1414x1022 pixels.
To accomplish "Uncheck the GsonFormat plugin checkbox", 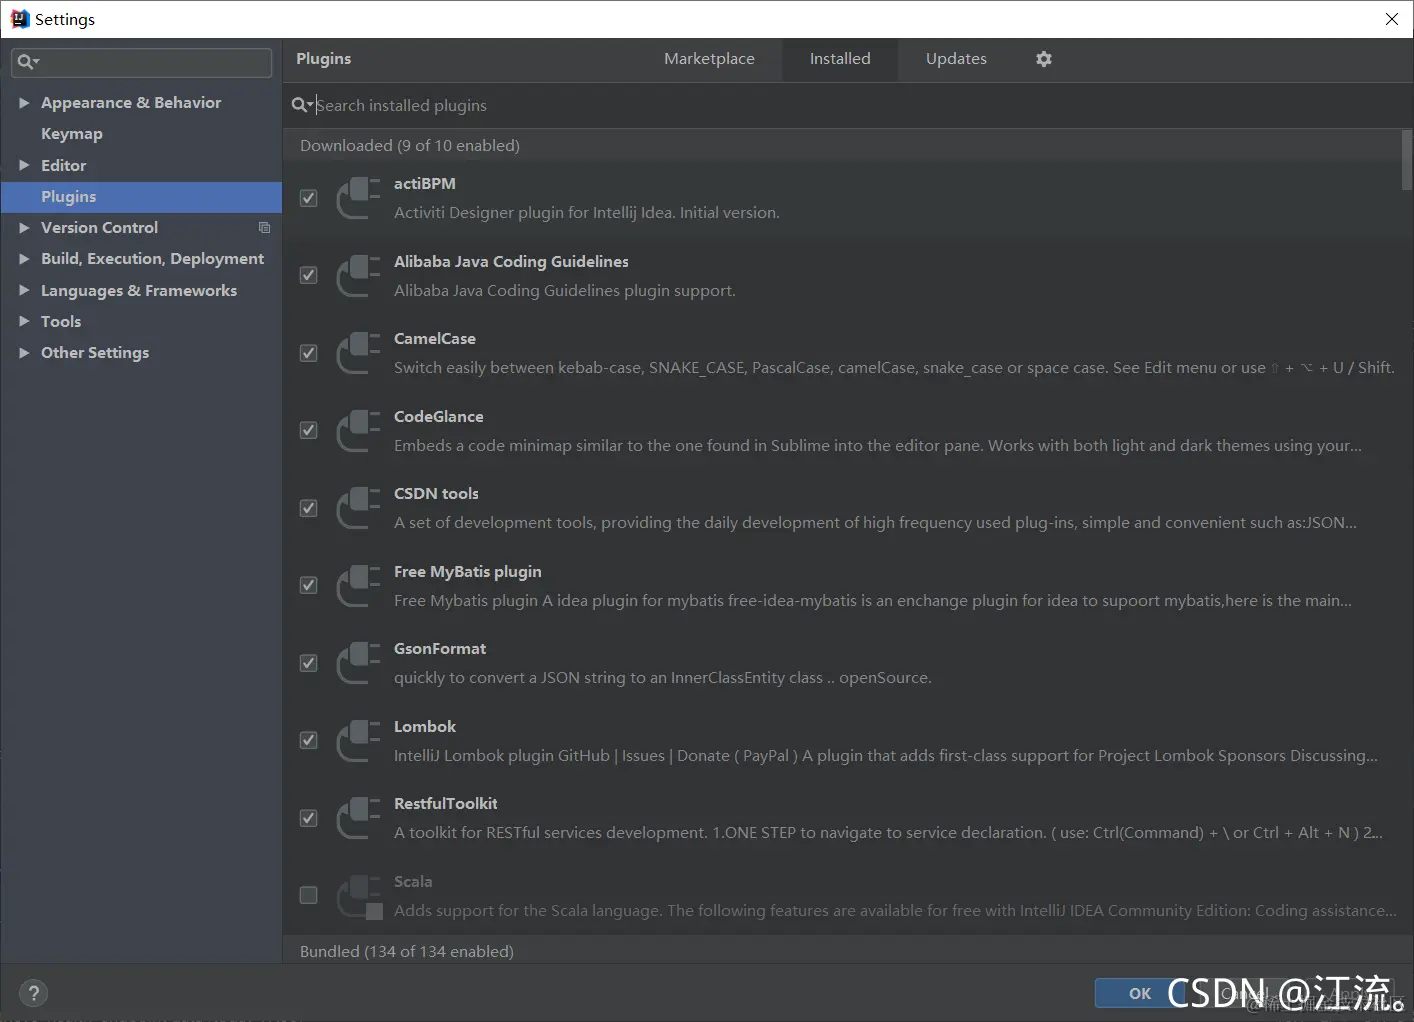I will pos(309,663).
